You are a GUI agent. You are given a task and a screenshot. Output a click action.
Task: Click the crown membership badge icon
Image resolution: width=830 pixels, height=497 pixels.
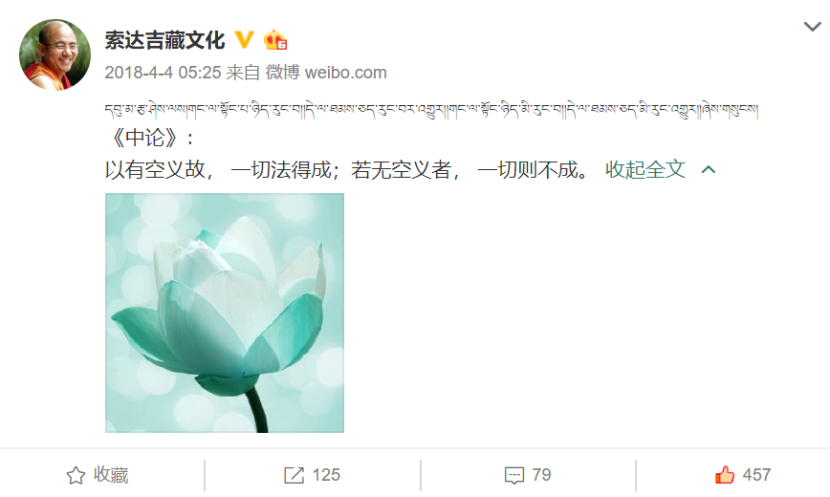tap(275, 40)
